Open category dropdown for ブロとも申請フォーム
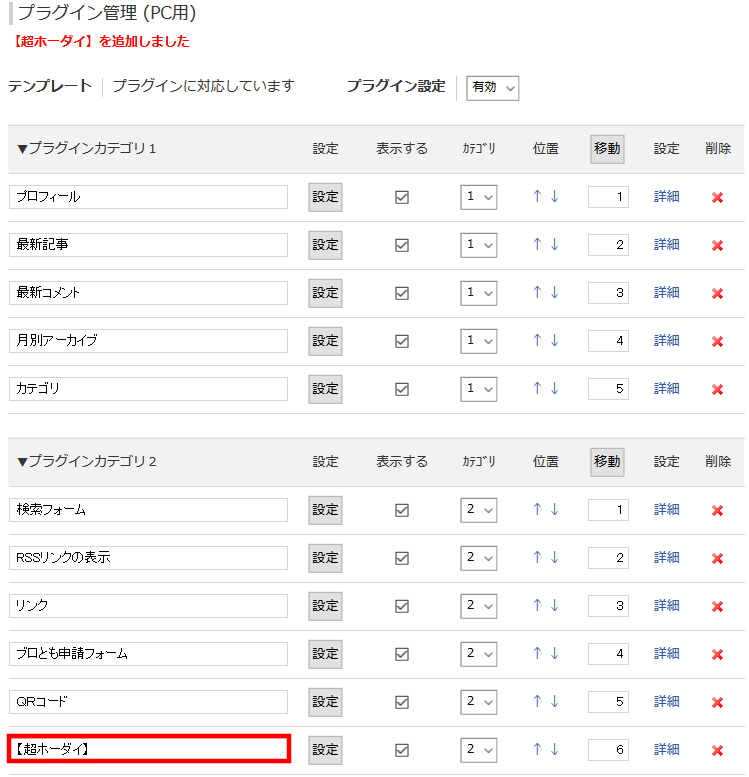749x777 pixels. [x=478, y=655]
